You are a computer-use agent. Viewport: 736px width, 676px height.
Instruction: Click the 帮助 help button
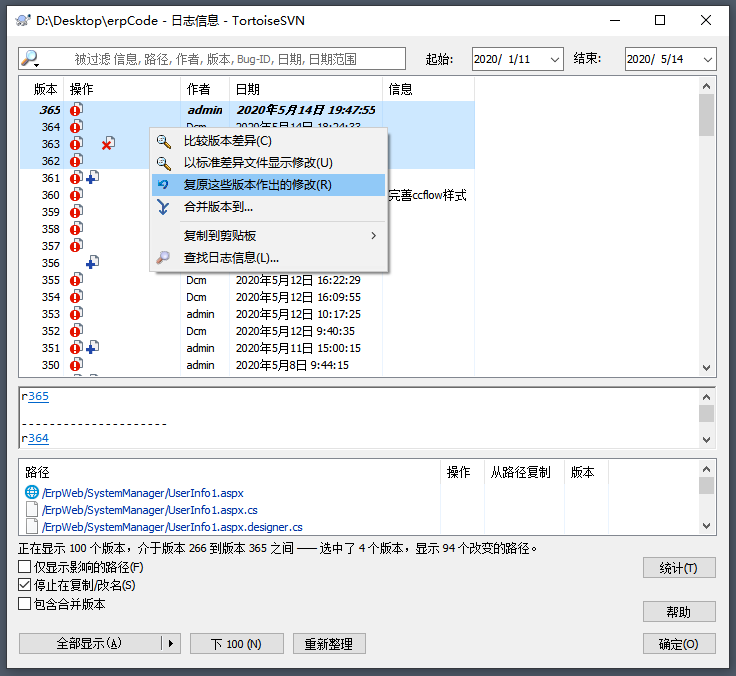tap(679, 612)
